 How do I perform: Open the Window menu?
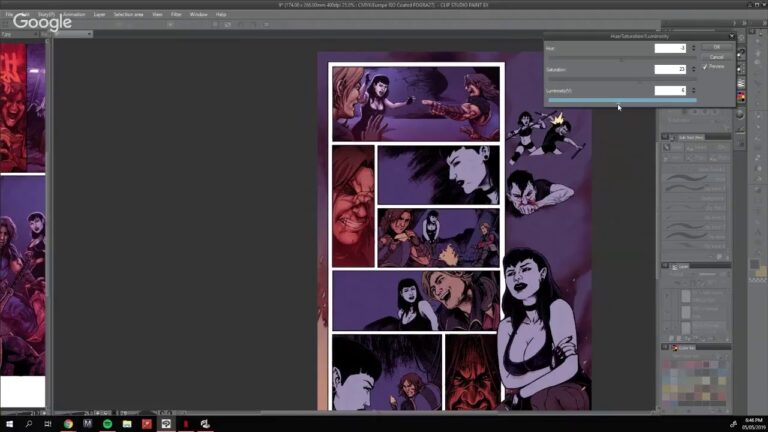point(198,15)
